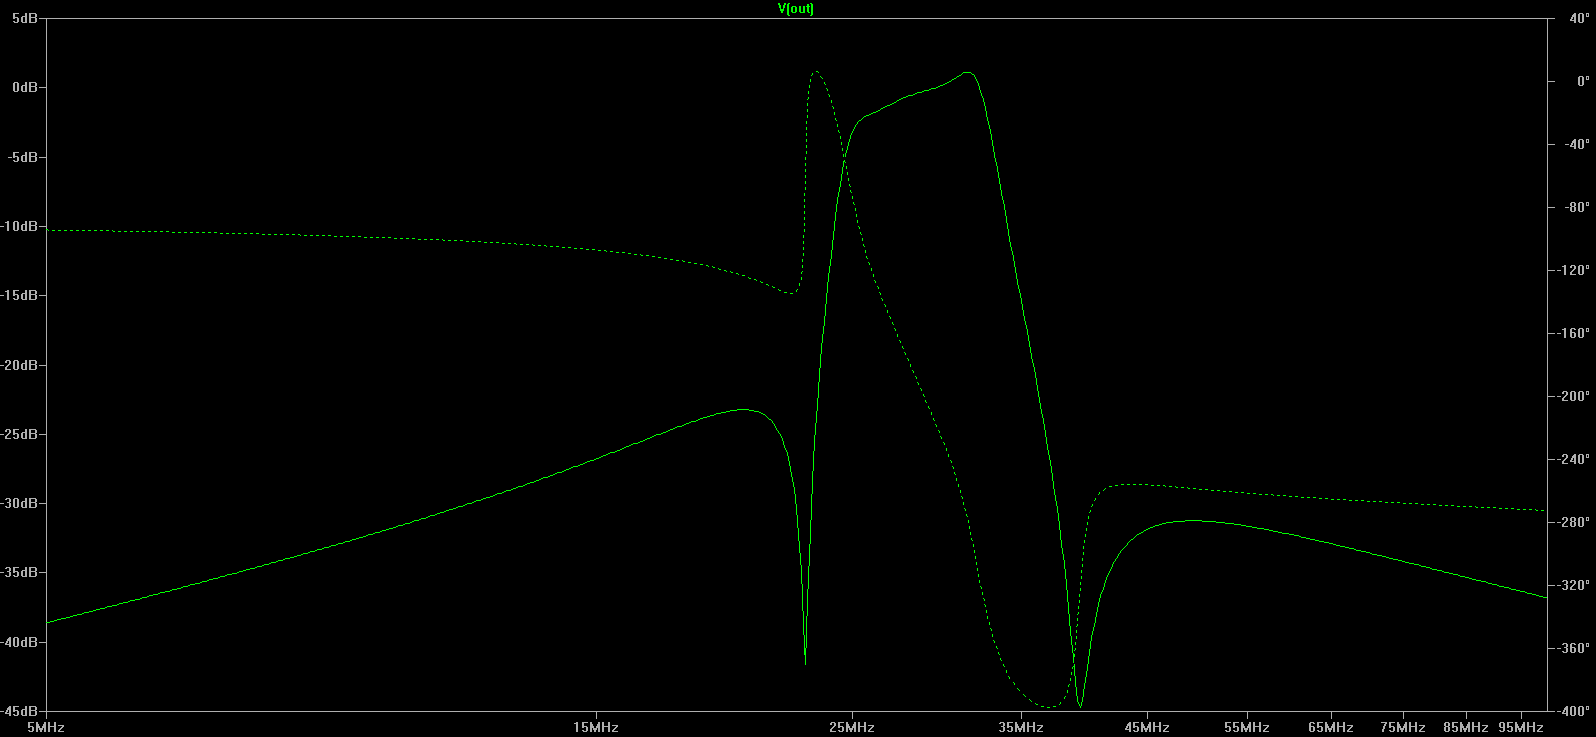Click the 35MHz frequency axis label
The width and height of the screenshot is (1596, 737).
[x=1020, y=727]
